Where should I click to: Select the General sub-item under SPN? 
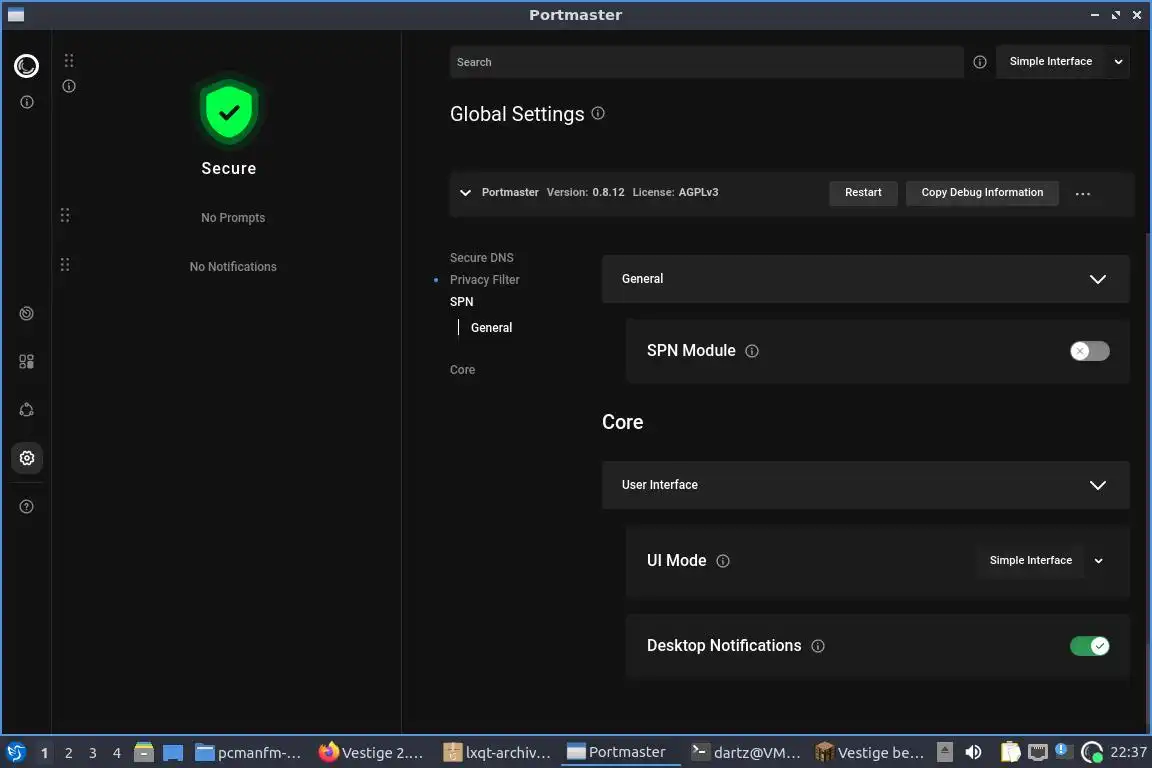(492, 328)
